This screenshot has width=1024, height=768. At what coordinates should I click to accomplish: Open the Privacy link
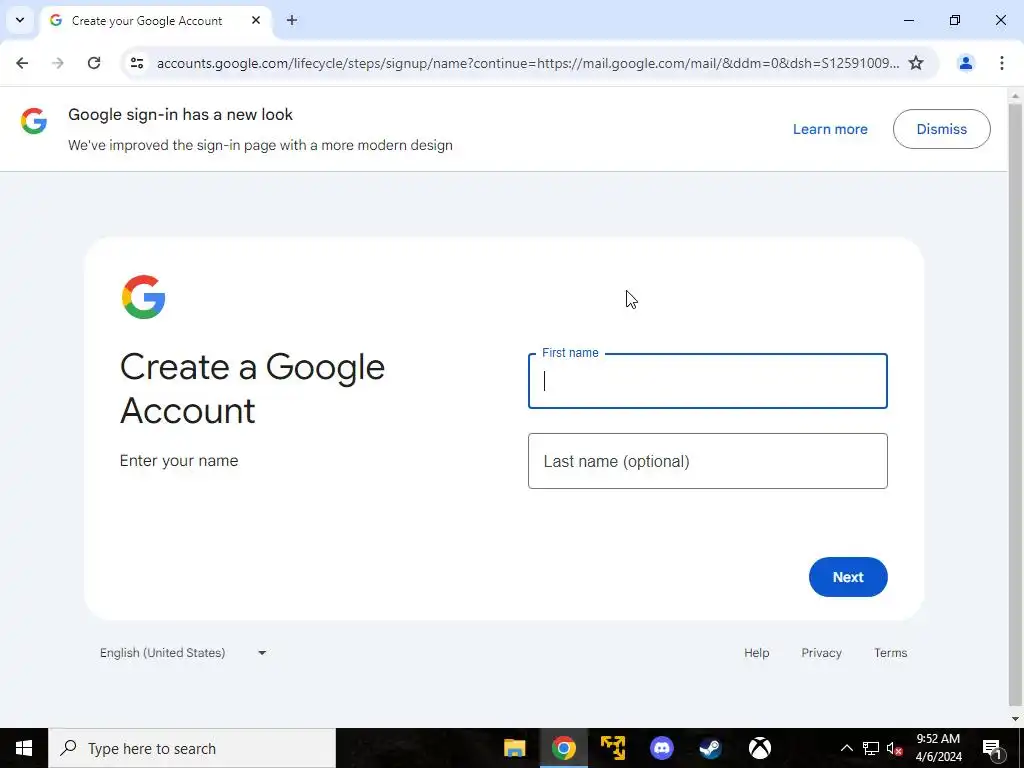click(822, 653)
